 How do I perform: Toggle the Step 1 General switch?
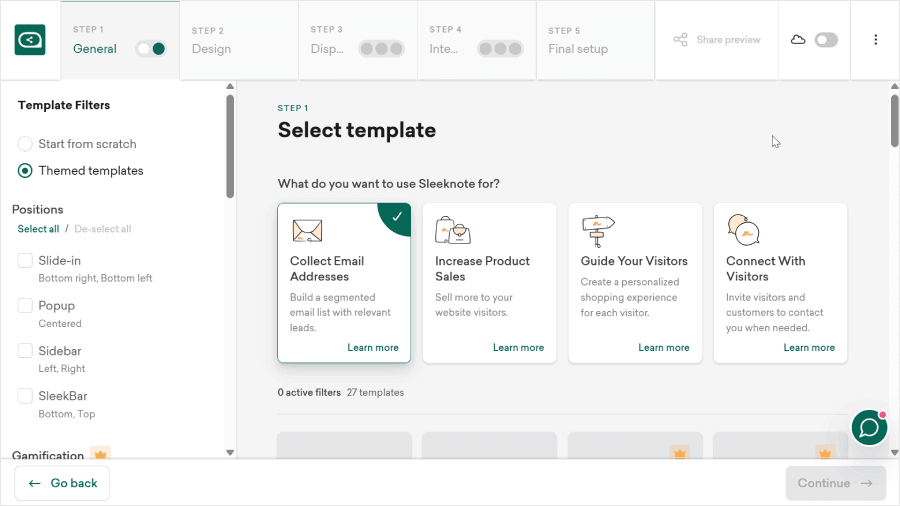(x=151, y=49)
